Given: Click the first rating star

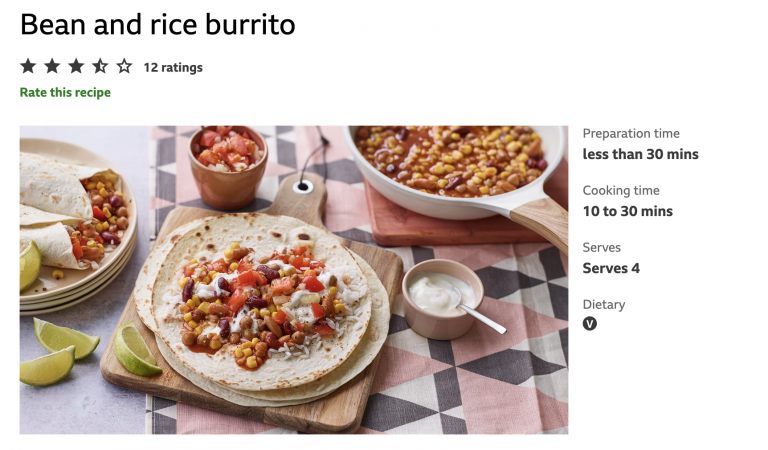Looking at the screenshot, I should (28, 66).
